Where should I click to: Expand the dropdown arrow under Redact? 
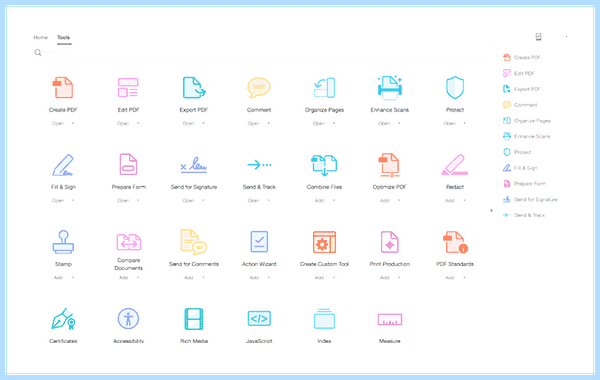465,200
